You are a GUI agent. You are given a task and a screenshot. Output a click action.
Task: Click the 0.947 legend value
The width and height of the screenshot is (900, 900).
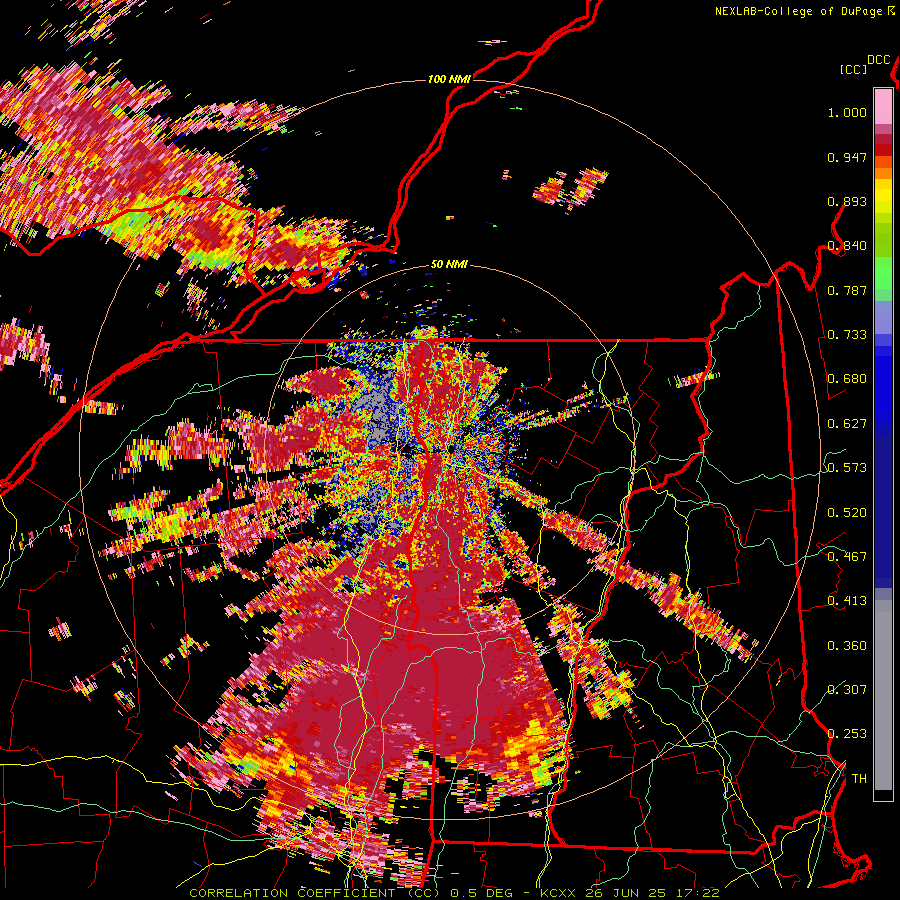pyautogui.click(x=847, y=157)
